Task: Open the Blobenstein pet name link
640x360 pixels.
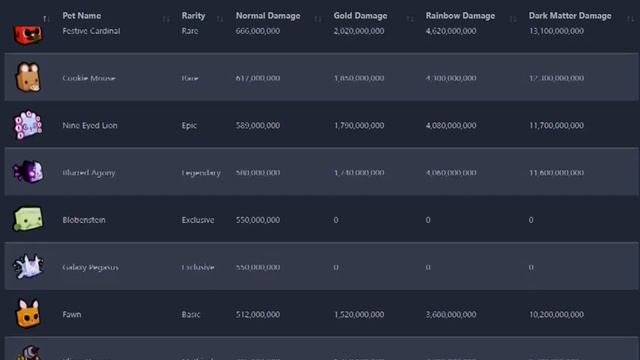Action: pos(84,220)
